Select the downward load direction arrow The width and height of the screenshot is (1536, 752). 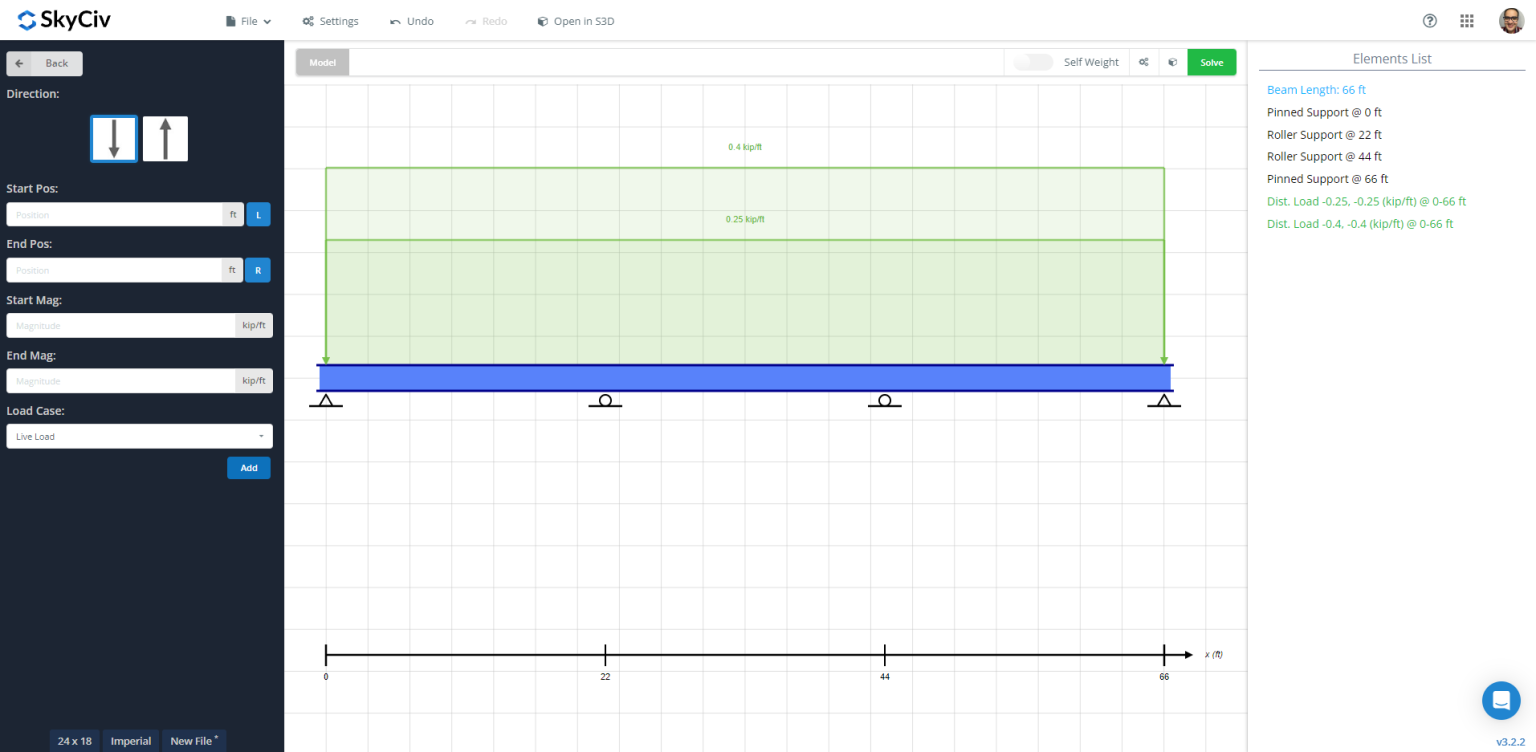pos(114,138)
